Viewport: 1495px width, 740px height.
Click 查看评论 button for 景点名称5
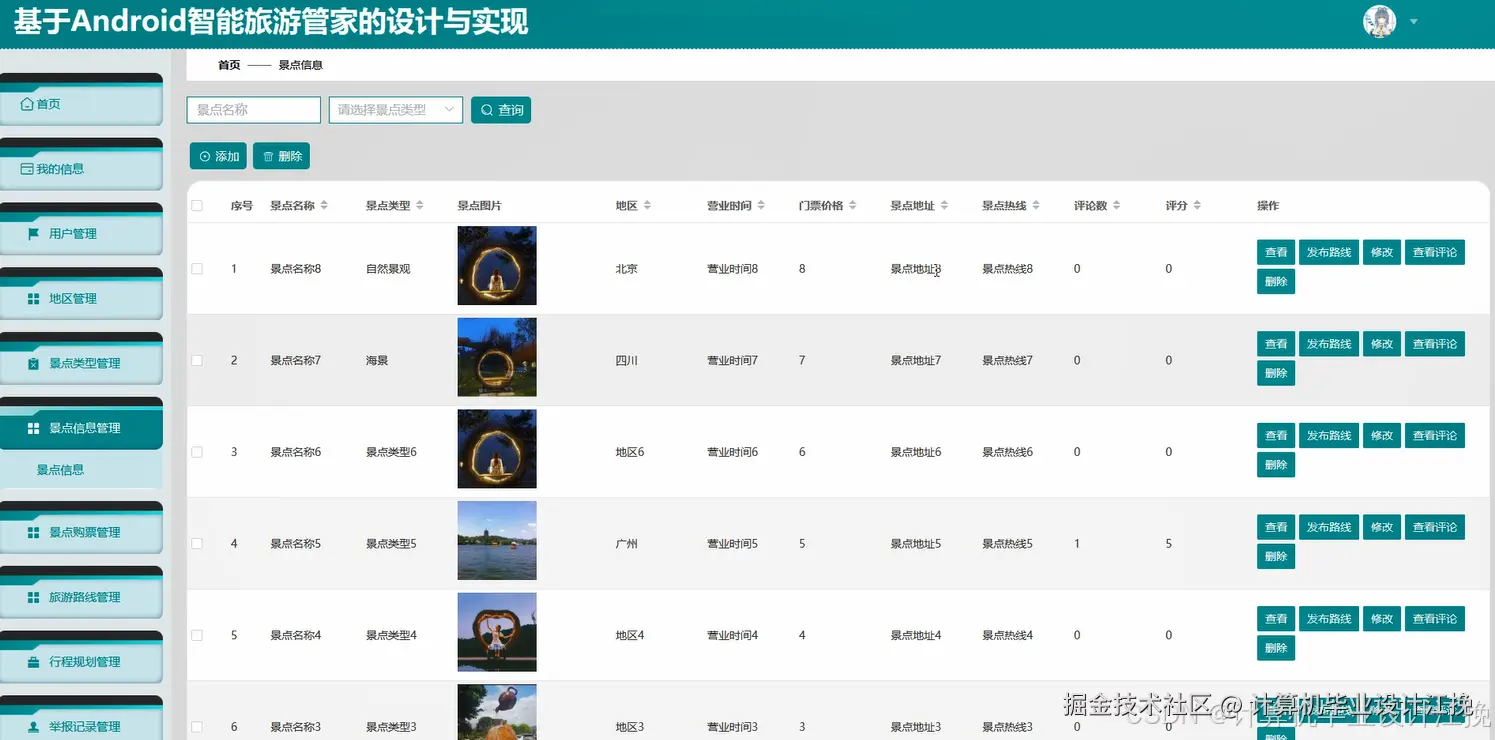1435,527
